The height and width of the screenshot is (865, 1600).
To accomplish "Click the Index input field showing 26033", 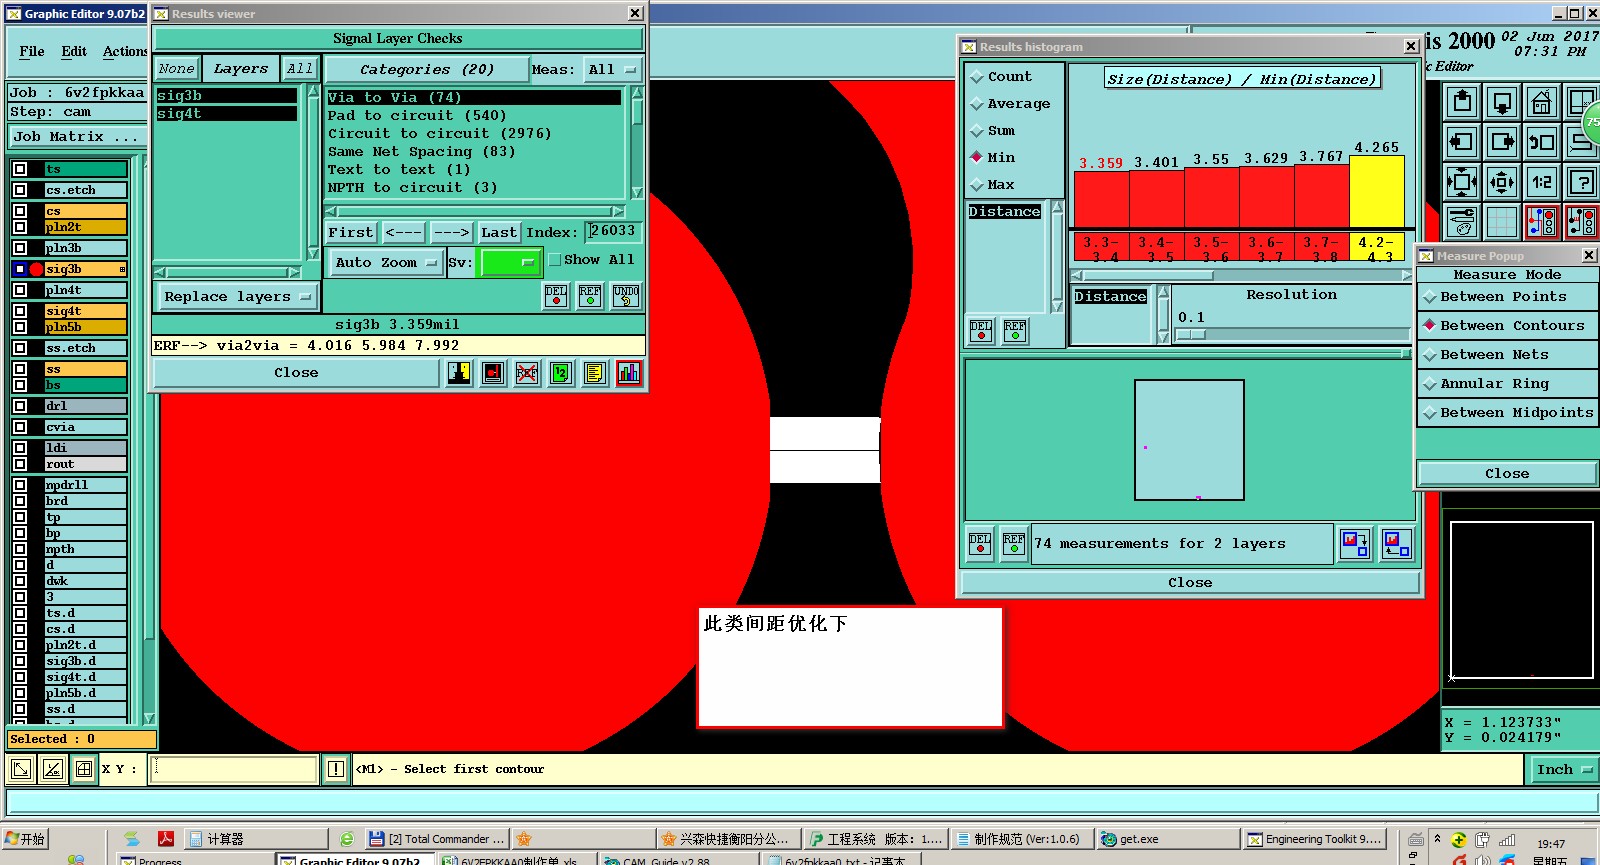I will click(612, 232).
